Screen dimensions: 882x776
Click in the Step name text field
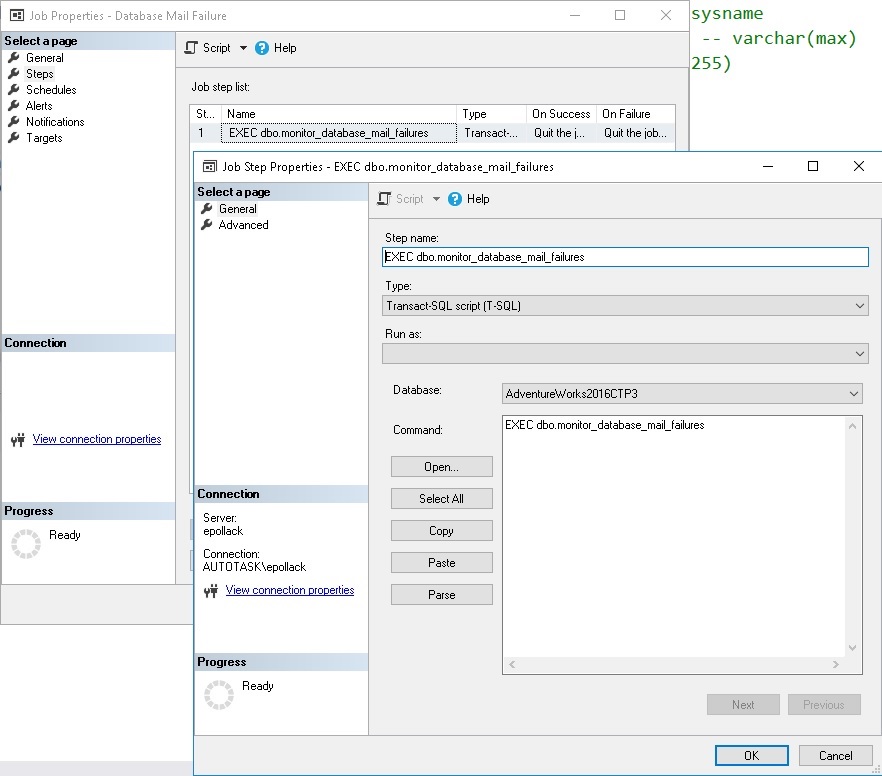[625, 257]
